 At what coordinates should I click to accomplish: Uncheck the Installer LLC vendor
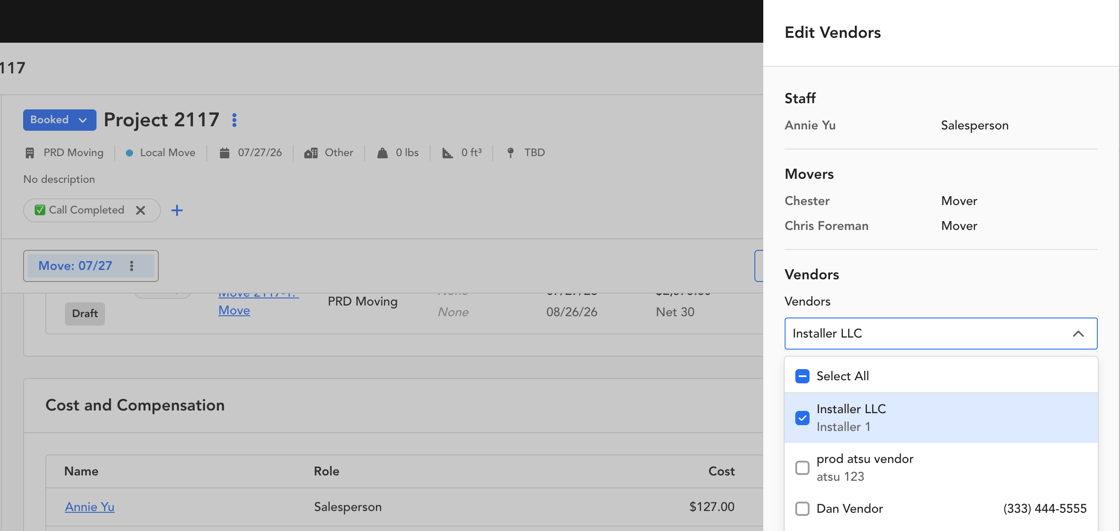(802, 418)
